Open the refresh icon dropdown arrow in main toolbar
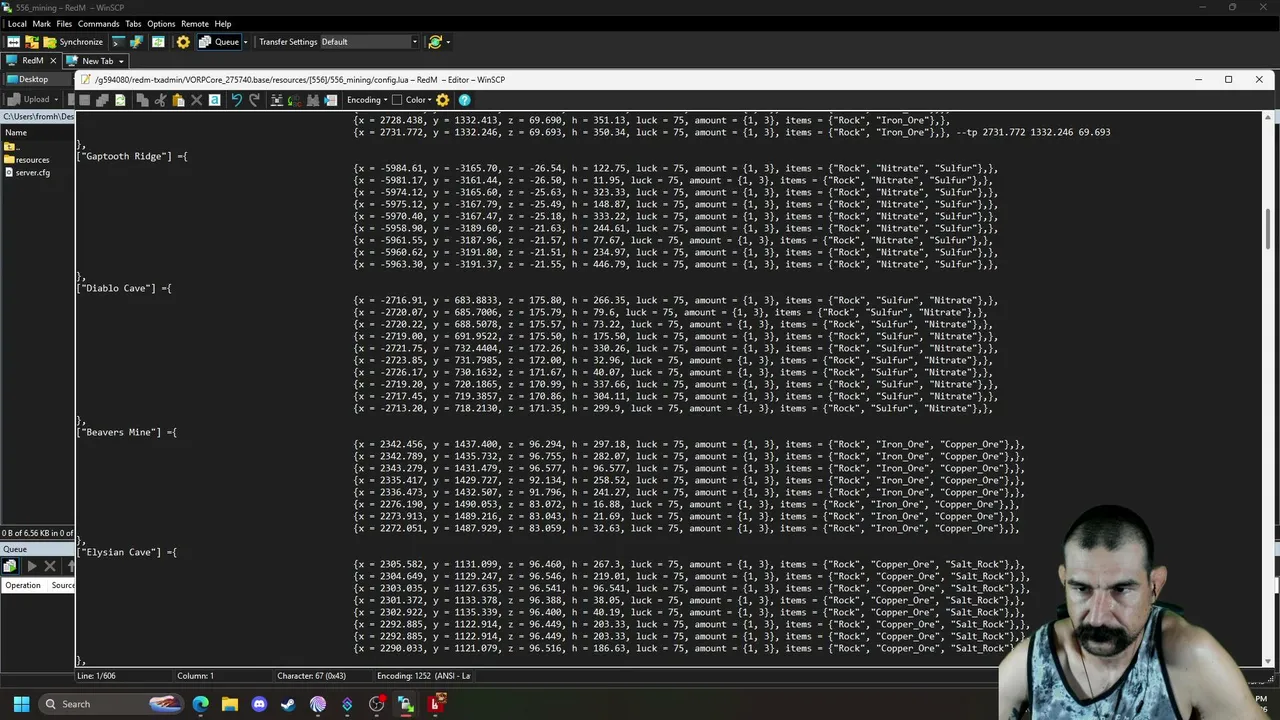The height and width of the screenshot is (720, 1280). [447, 42]
